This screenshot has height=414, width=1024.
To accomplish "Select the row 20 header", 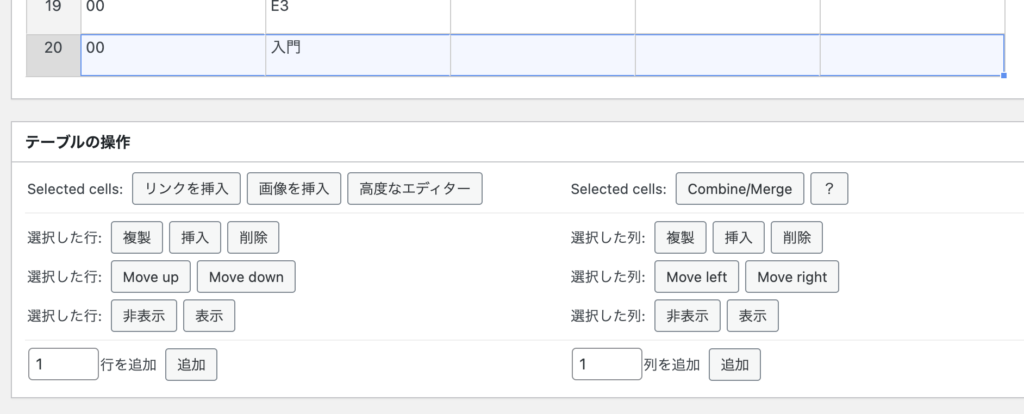I will coord(53,56).
